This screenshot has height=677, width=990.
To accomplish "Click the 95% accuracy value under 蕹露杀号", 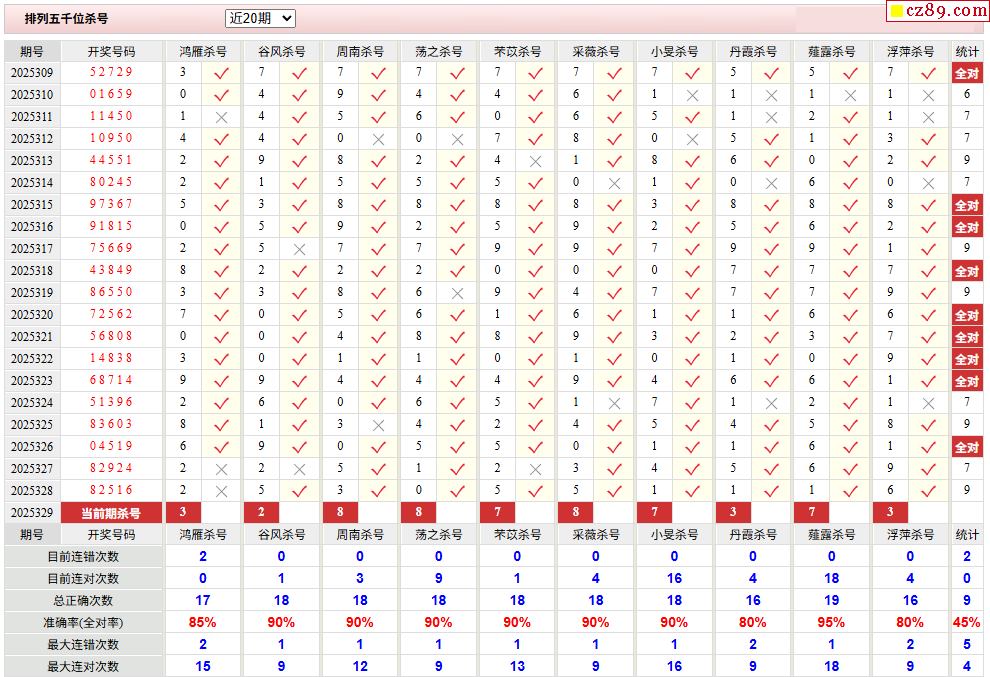I will (x=831, y=622).
